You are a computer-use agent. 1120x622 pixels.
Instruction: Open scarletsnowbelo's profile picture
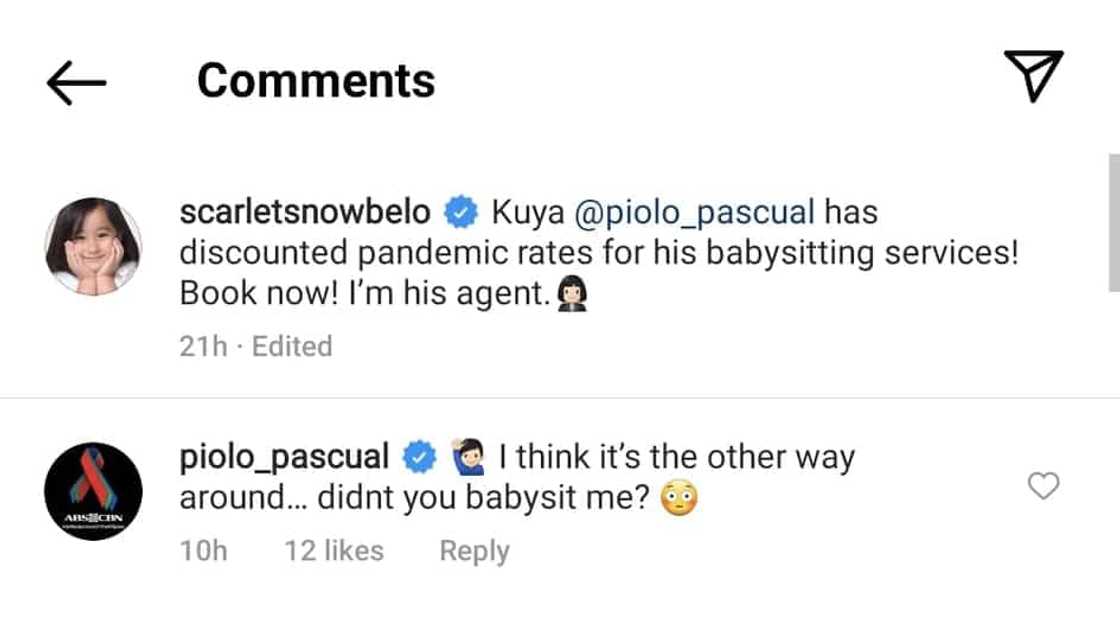click(x=93, y=246)
